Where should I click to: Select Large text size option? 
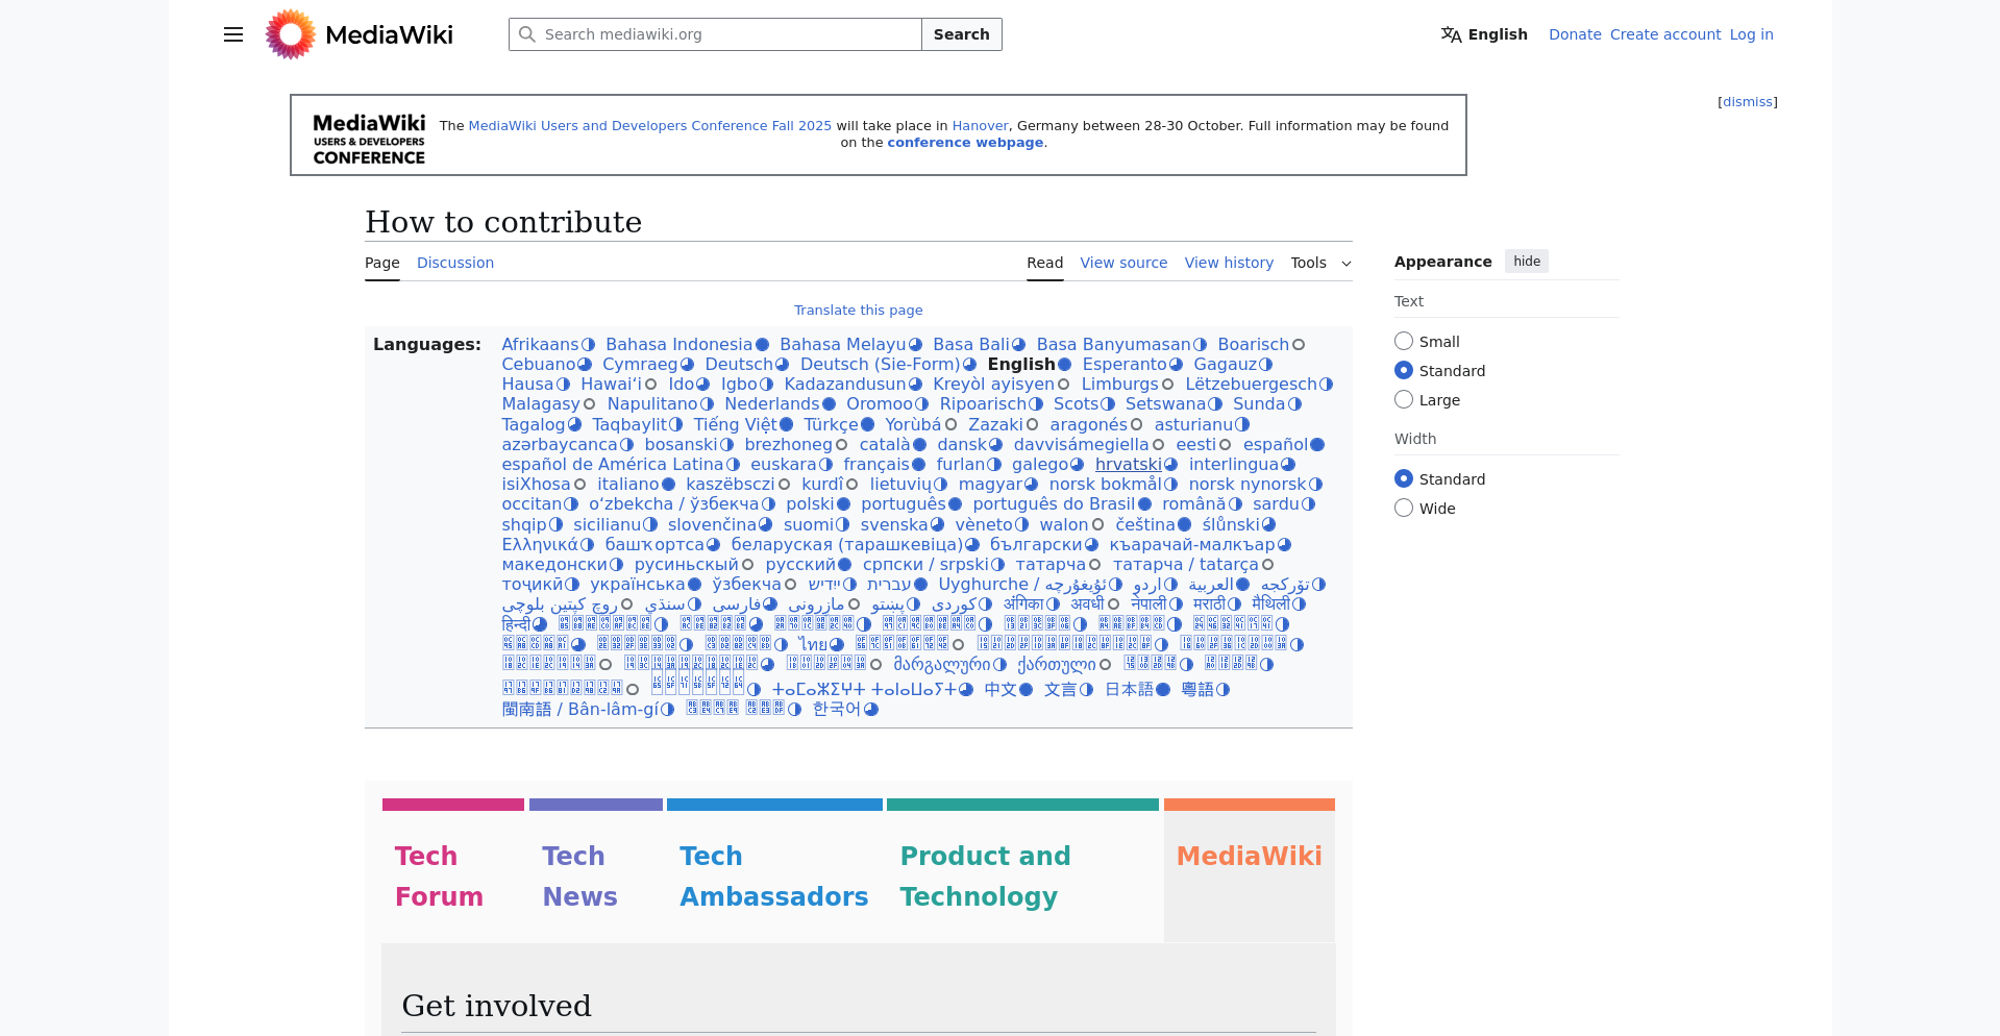(x=1404, y=400)
